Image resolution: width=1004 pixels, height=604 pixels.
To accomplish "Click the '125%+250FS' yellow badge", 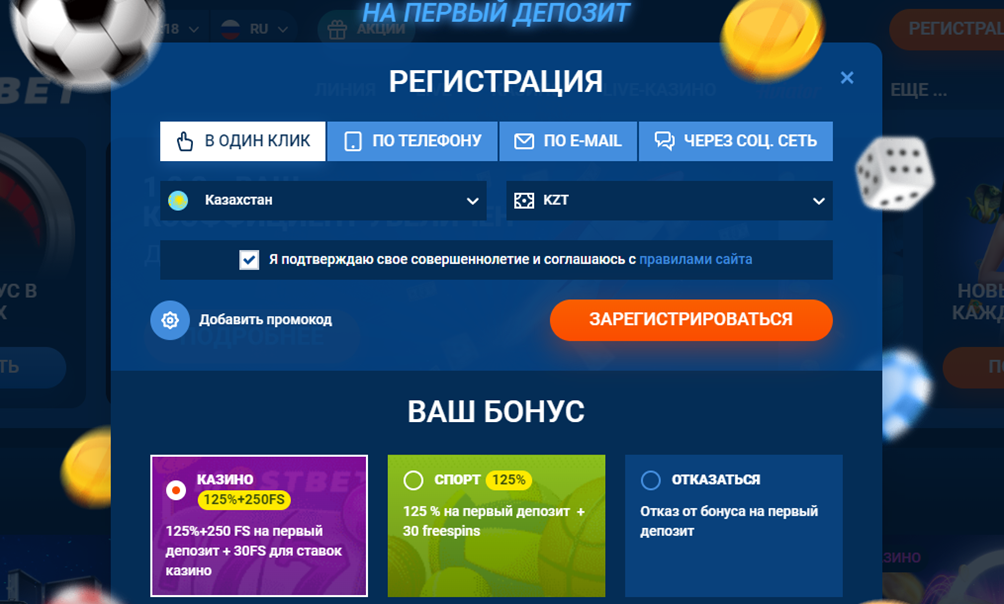I will coord(244,500).
